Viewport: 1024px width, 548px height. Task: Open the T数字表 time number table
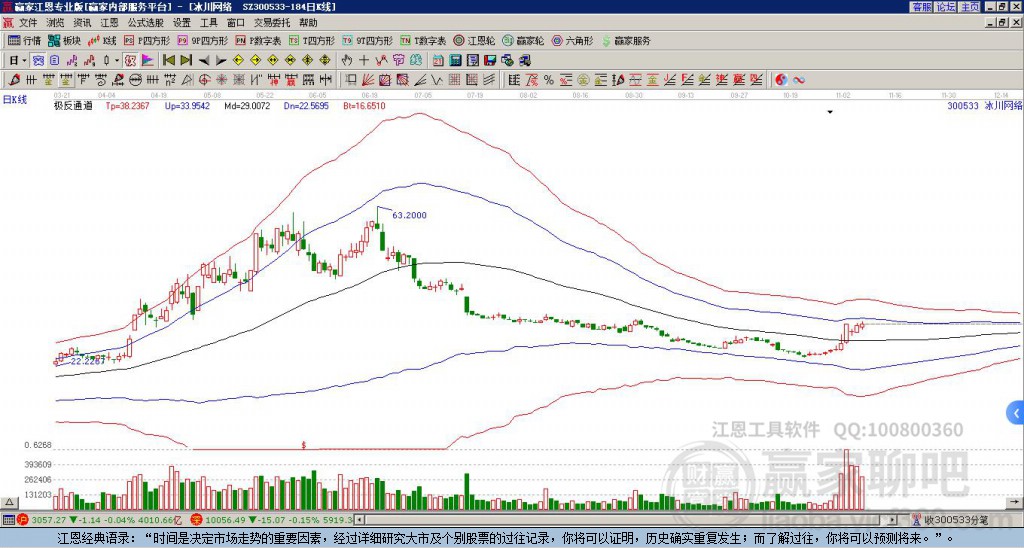pyautogui.click(x=423, y=40)
